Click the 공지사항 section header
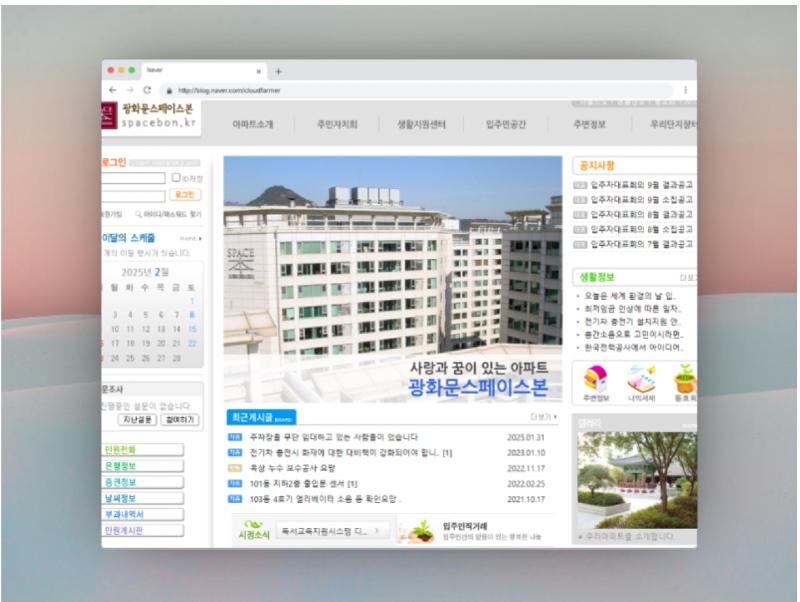Viewport: 800px width, 602px height. tap(597, 166)
